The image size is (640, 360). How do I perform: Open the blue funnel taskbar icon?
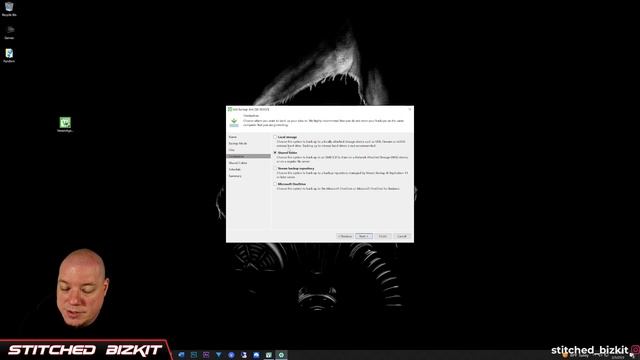click(x=219, y=355)
